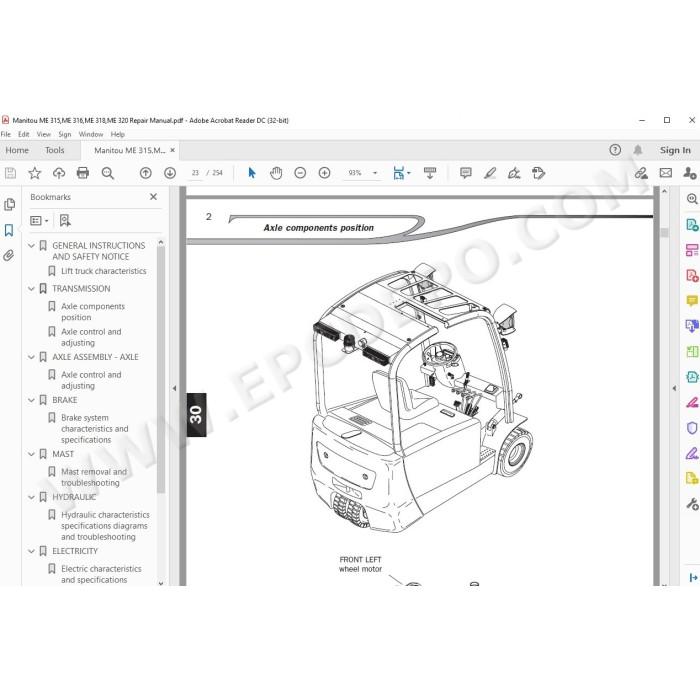Enable scrolling mode icon

tap(430, 173)
